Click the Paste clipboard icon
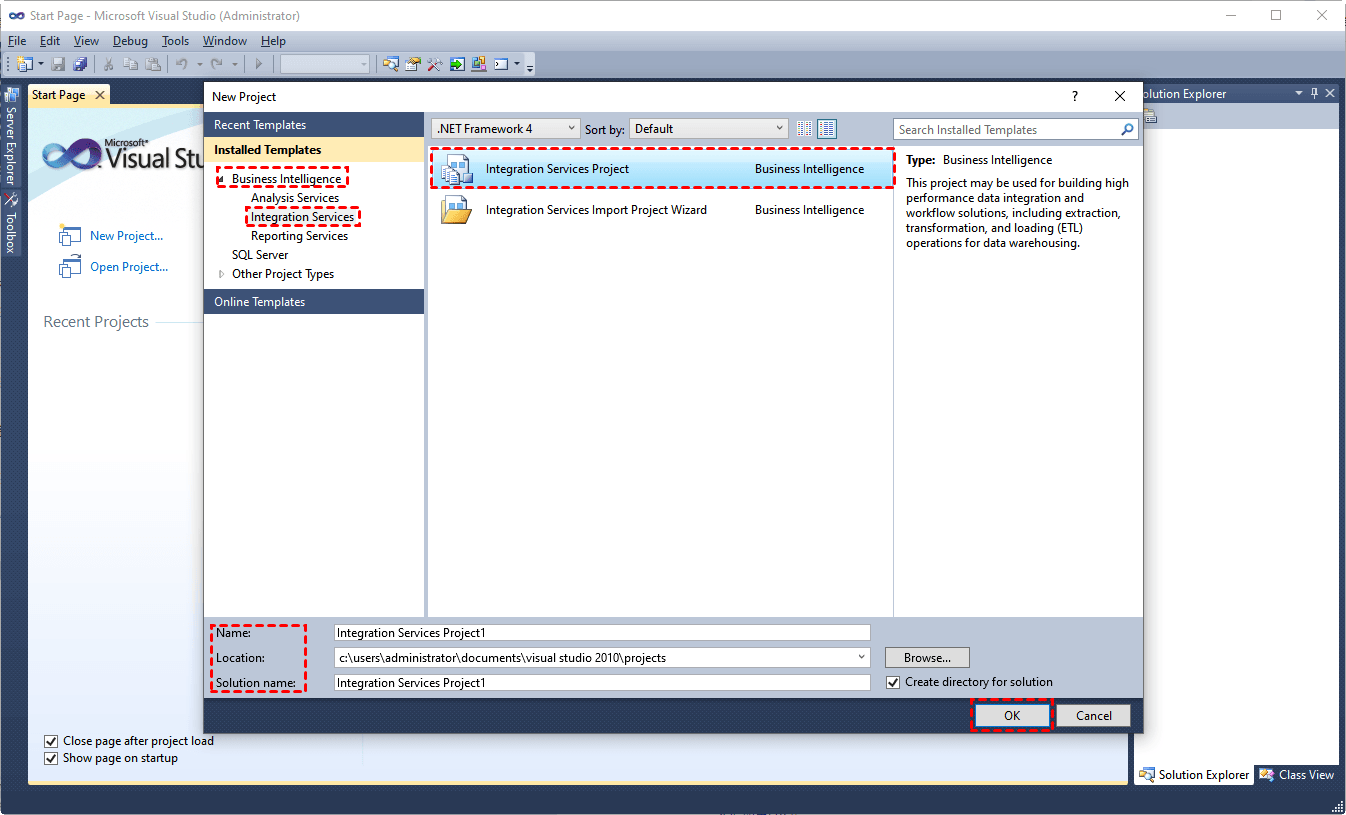Image resolution: width=1346 pixels, height=815 pixels. [153, 64]
